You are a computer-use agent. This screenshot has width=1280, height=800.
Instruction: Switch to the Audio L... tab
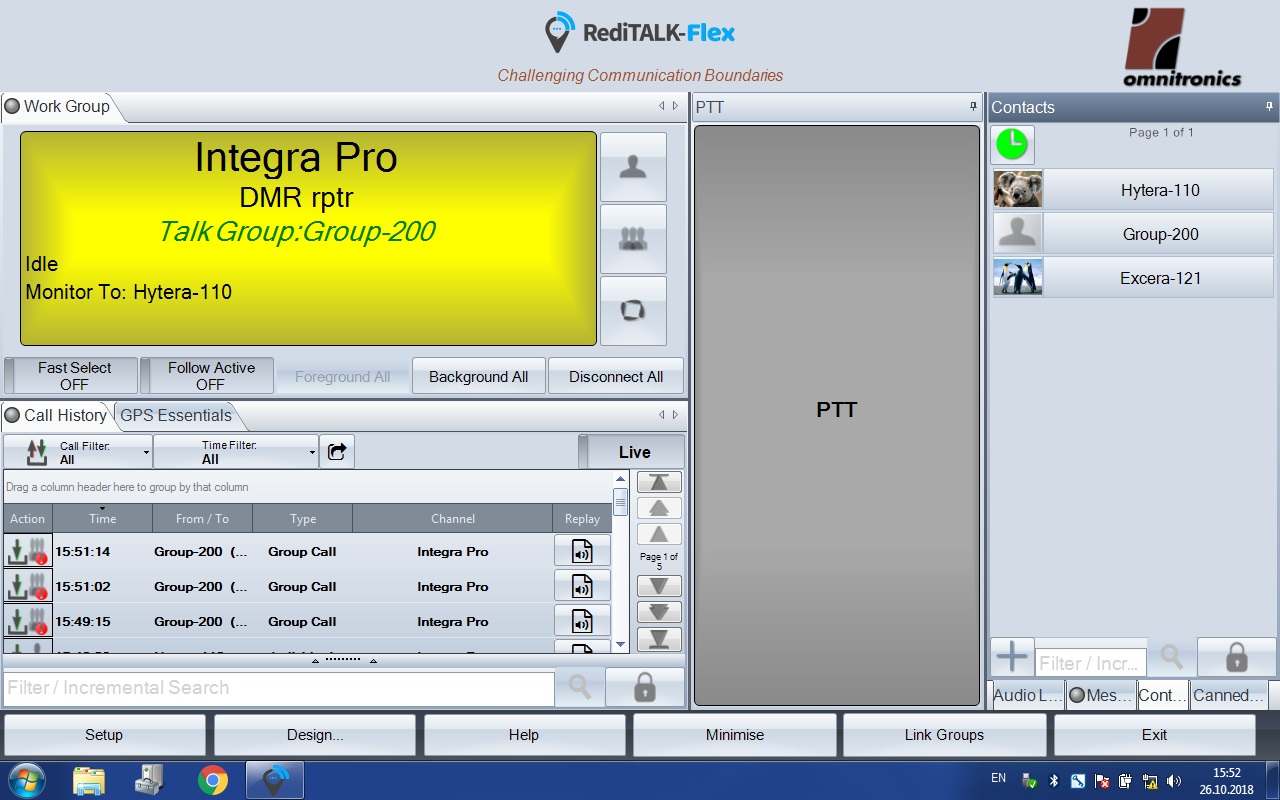1027,695
